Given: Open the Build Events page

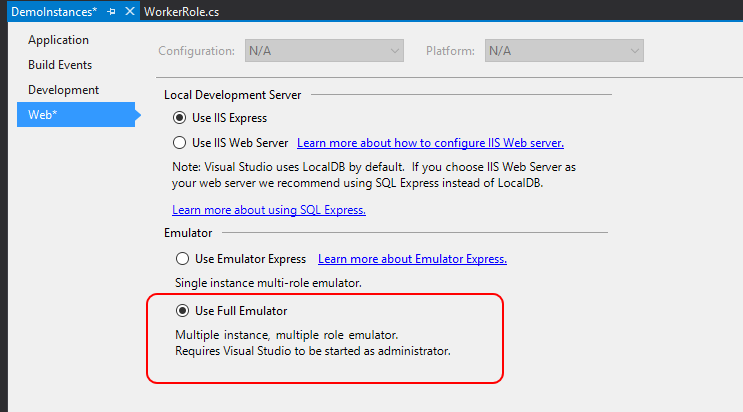Looking at the screenshot, I should click(x=60, y=65).
